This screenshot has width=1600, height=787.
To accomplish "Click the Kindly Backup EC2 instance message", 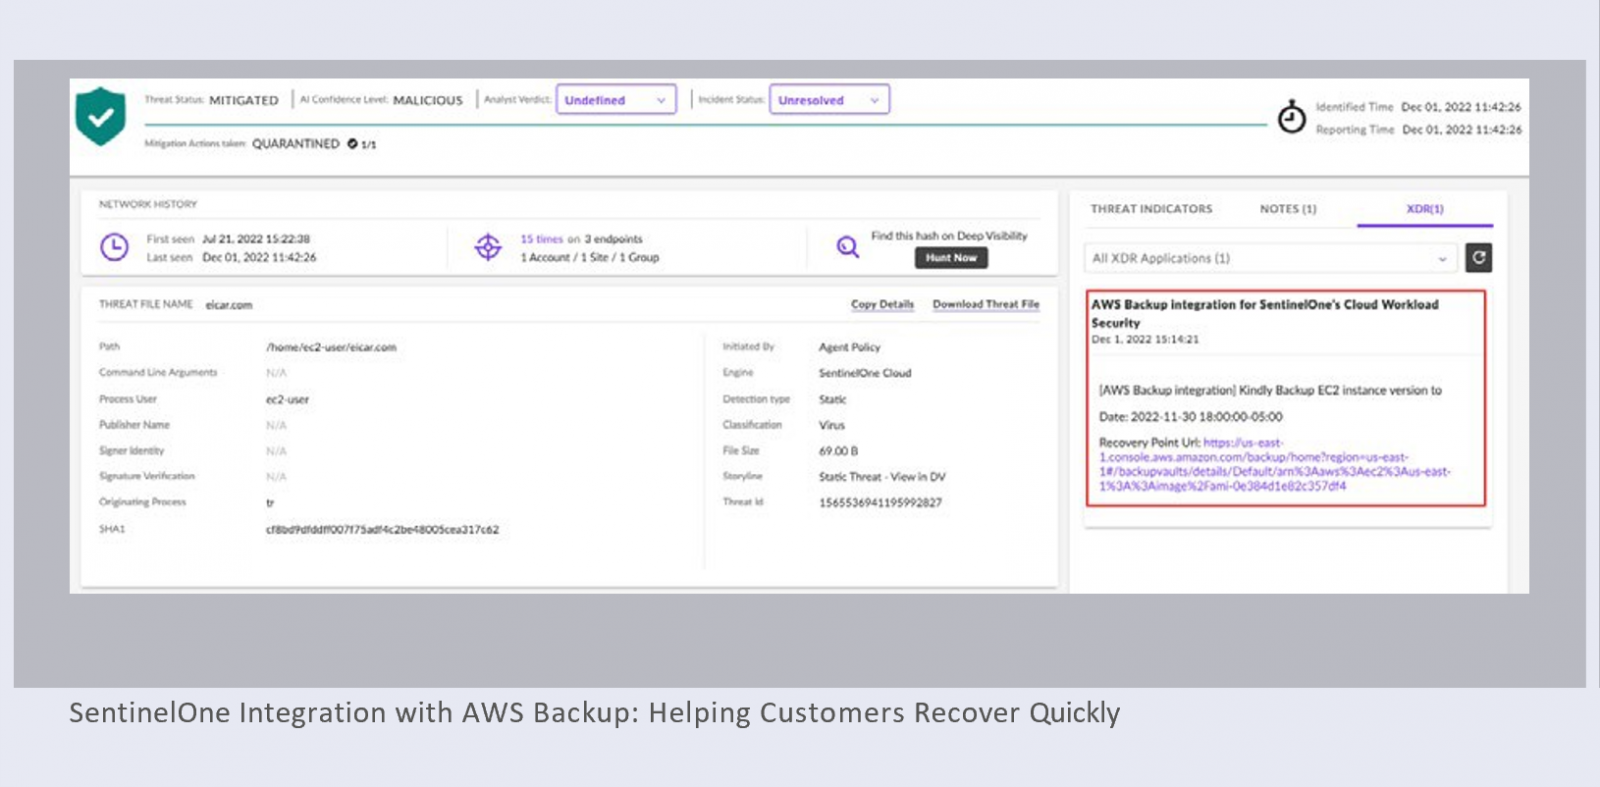I will [1270, 391].
